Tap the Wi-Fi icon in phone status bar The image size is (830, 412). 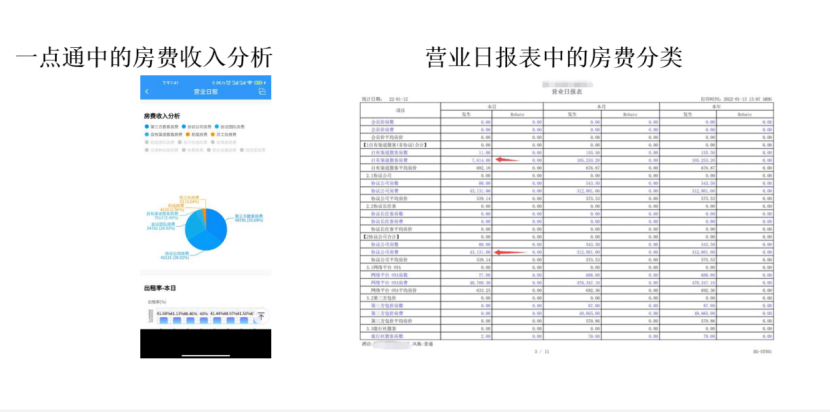click(x=249, y=83)
